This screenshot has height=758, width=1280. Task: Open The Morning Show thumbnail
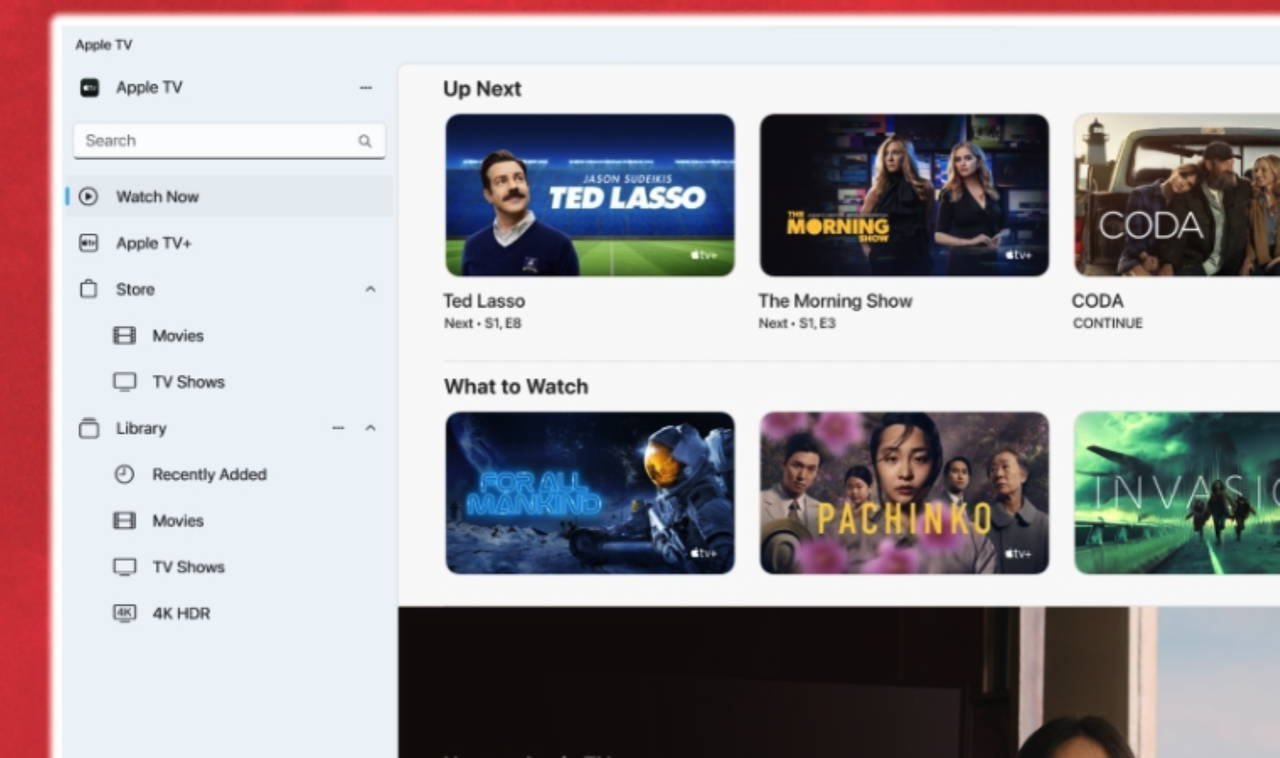[x=904, y=195]
